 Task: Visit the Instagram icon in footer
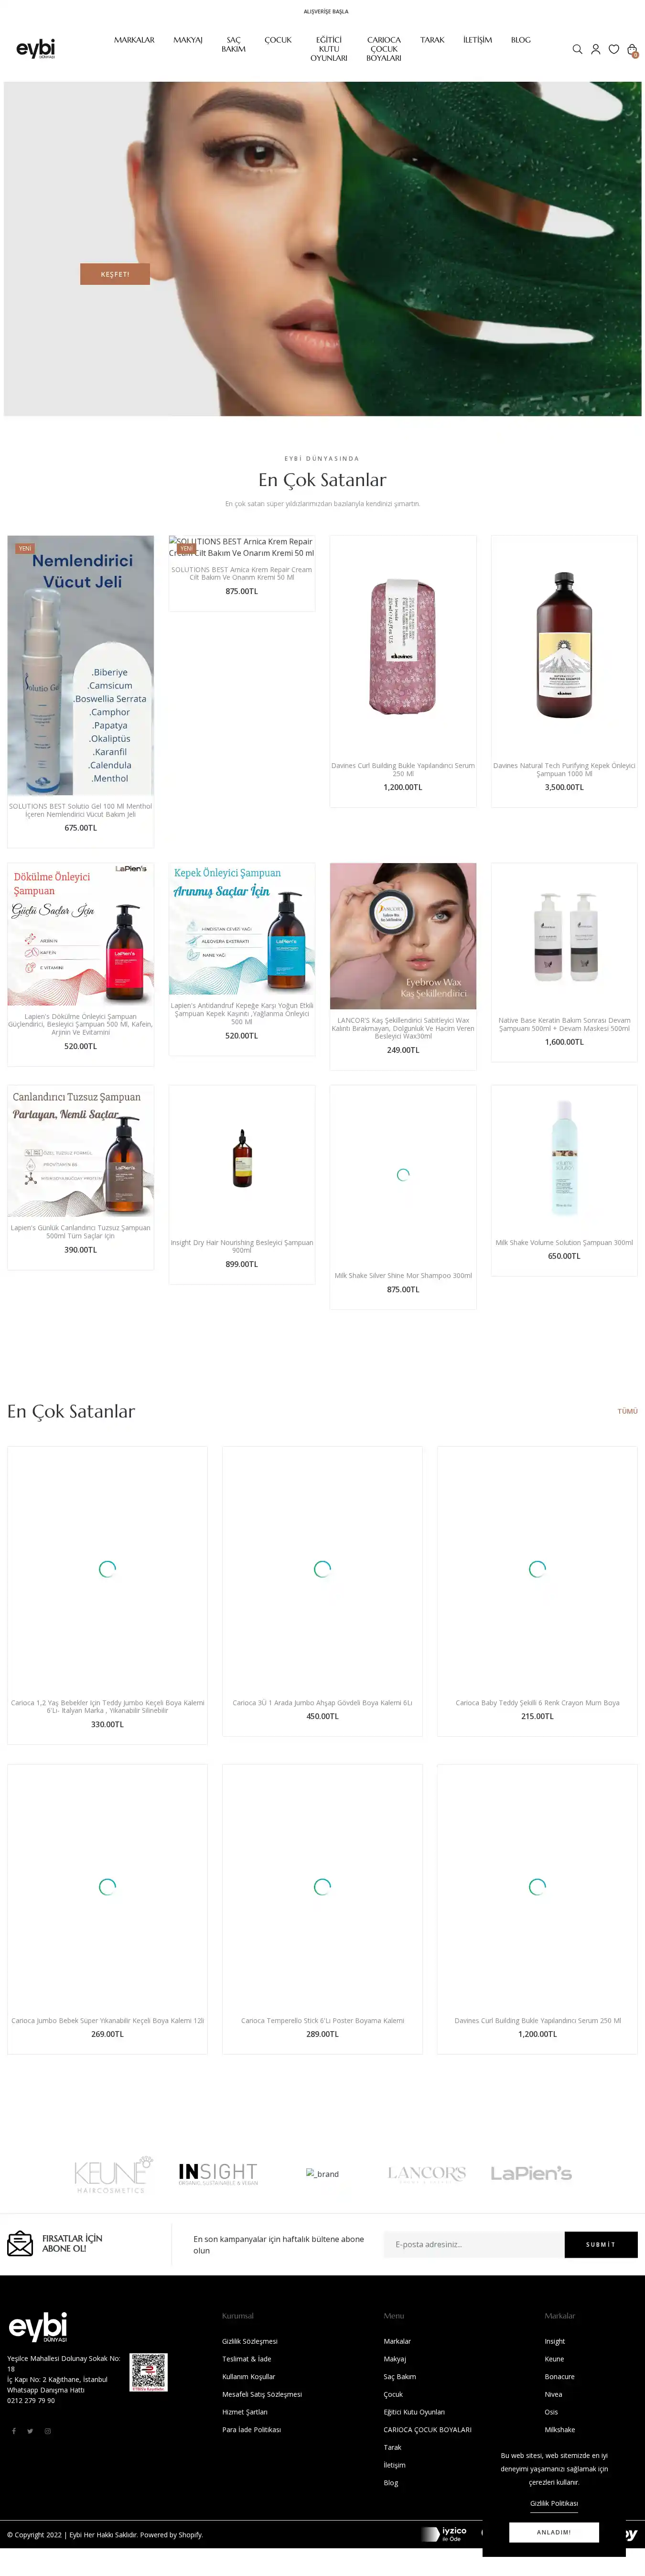coord(47,2431)
